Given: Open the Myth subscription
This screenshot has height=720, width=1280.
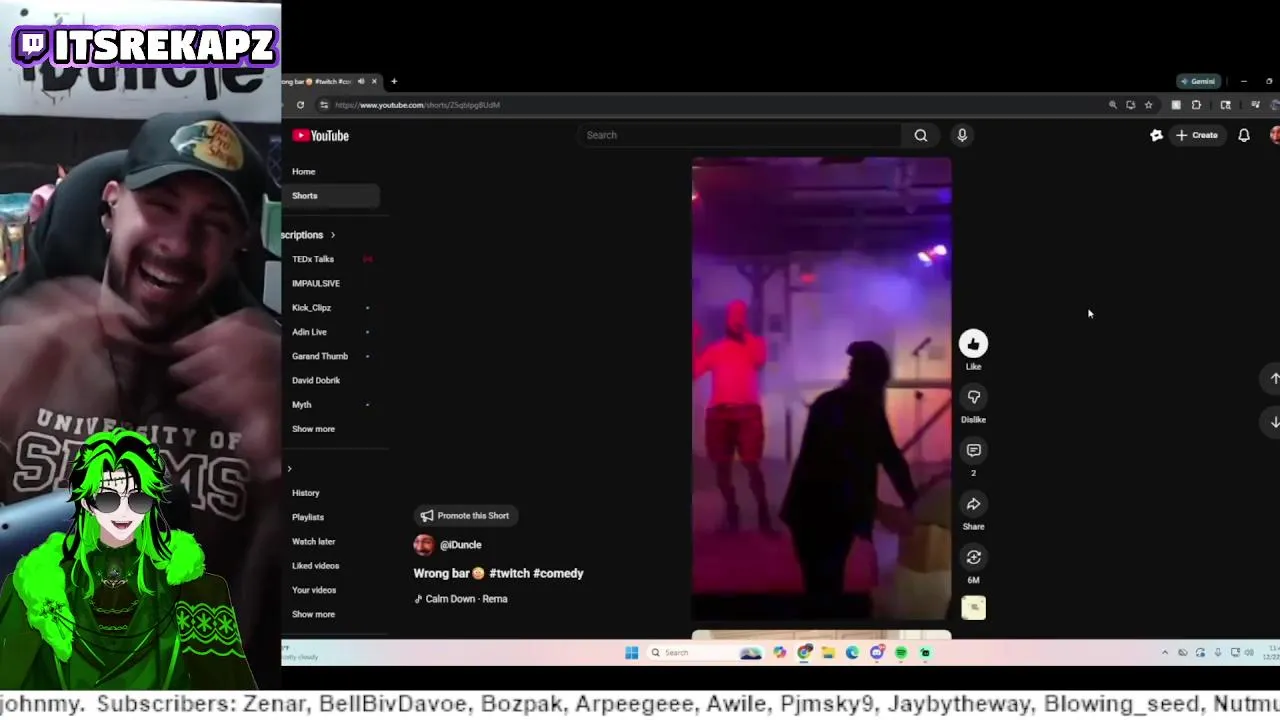Looking at the screenshot, I should (302, 405).
